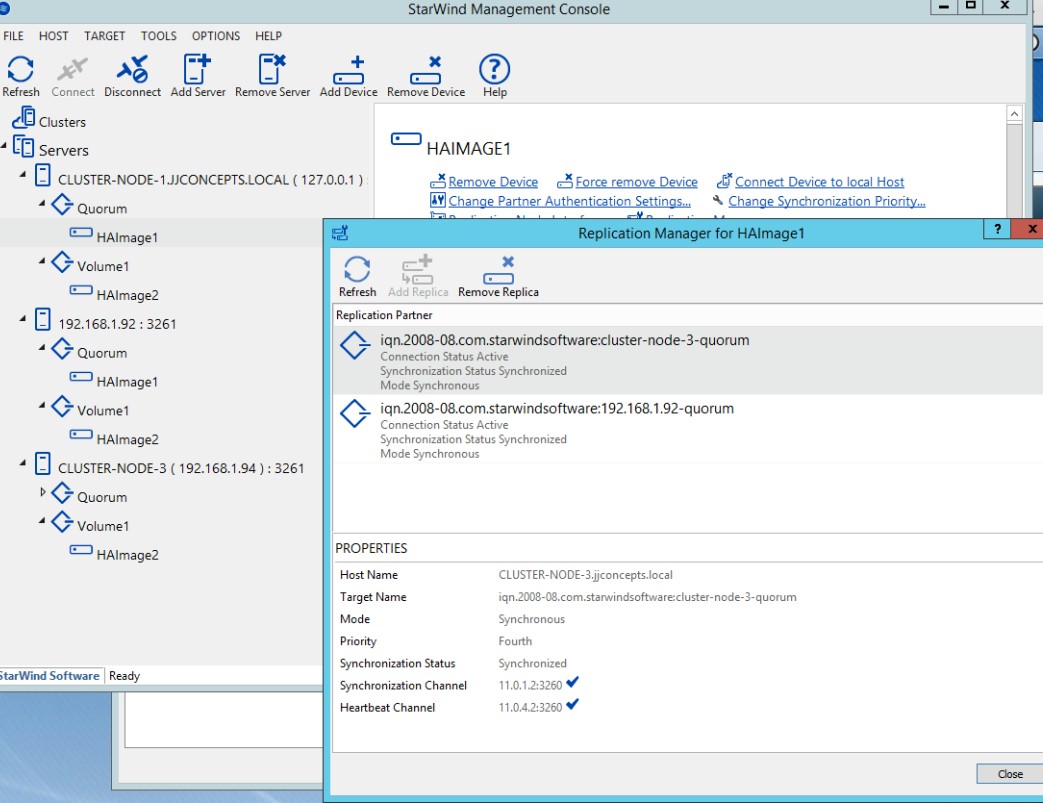Viewport: 1043px width, 803px height.
Task: Click Remove Replica in Replication Manager
Action: pyautogui.click(x=498, y=270)
